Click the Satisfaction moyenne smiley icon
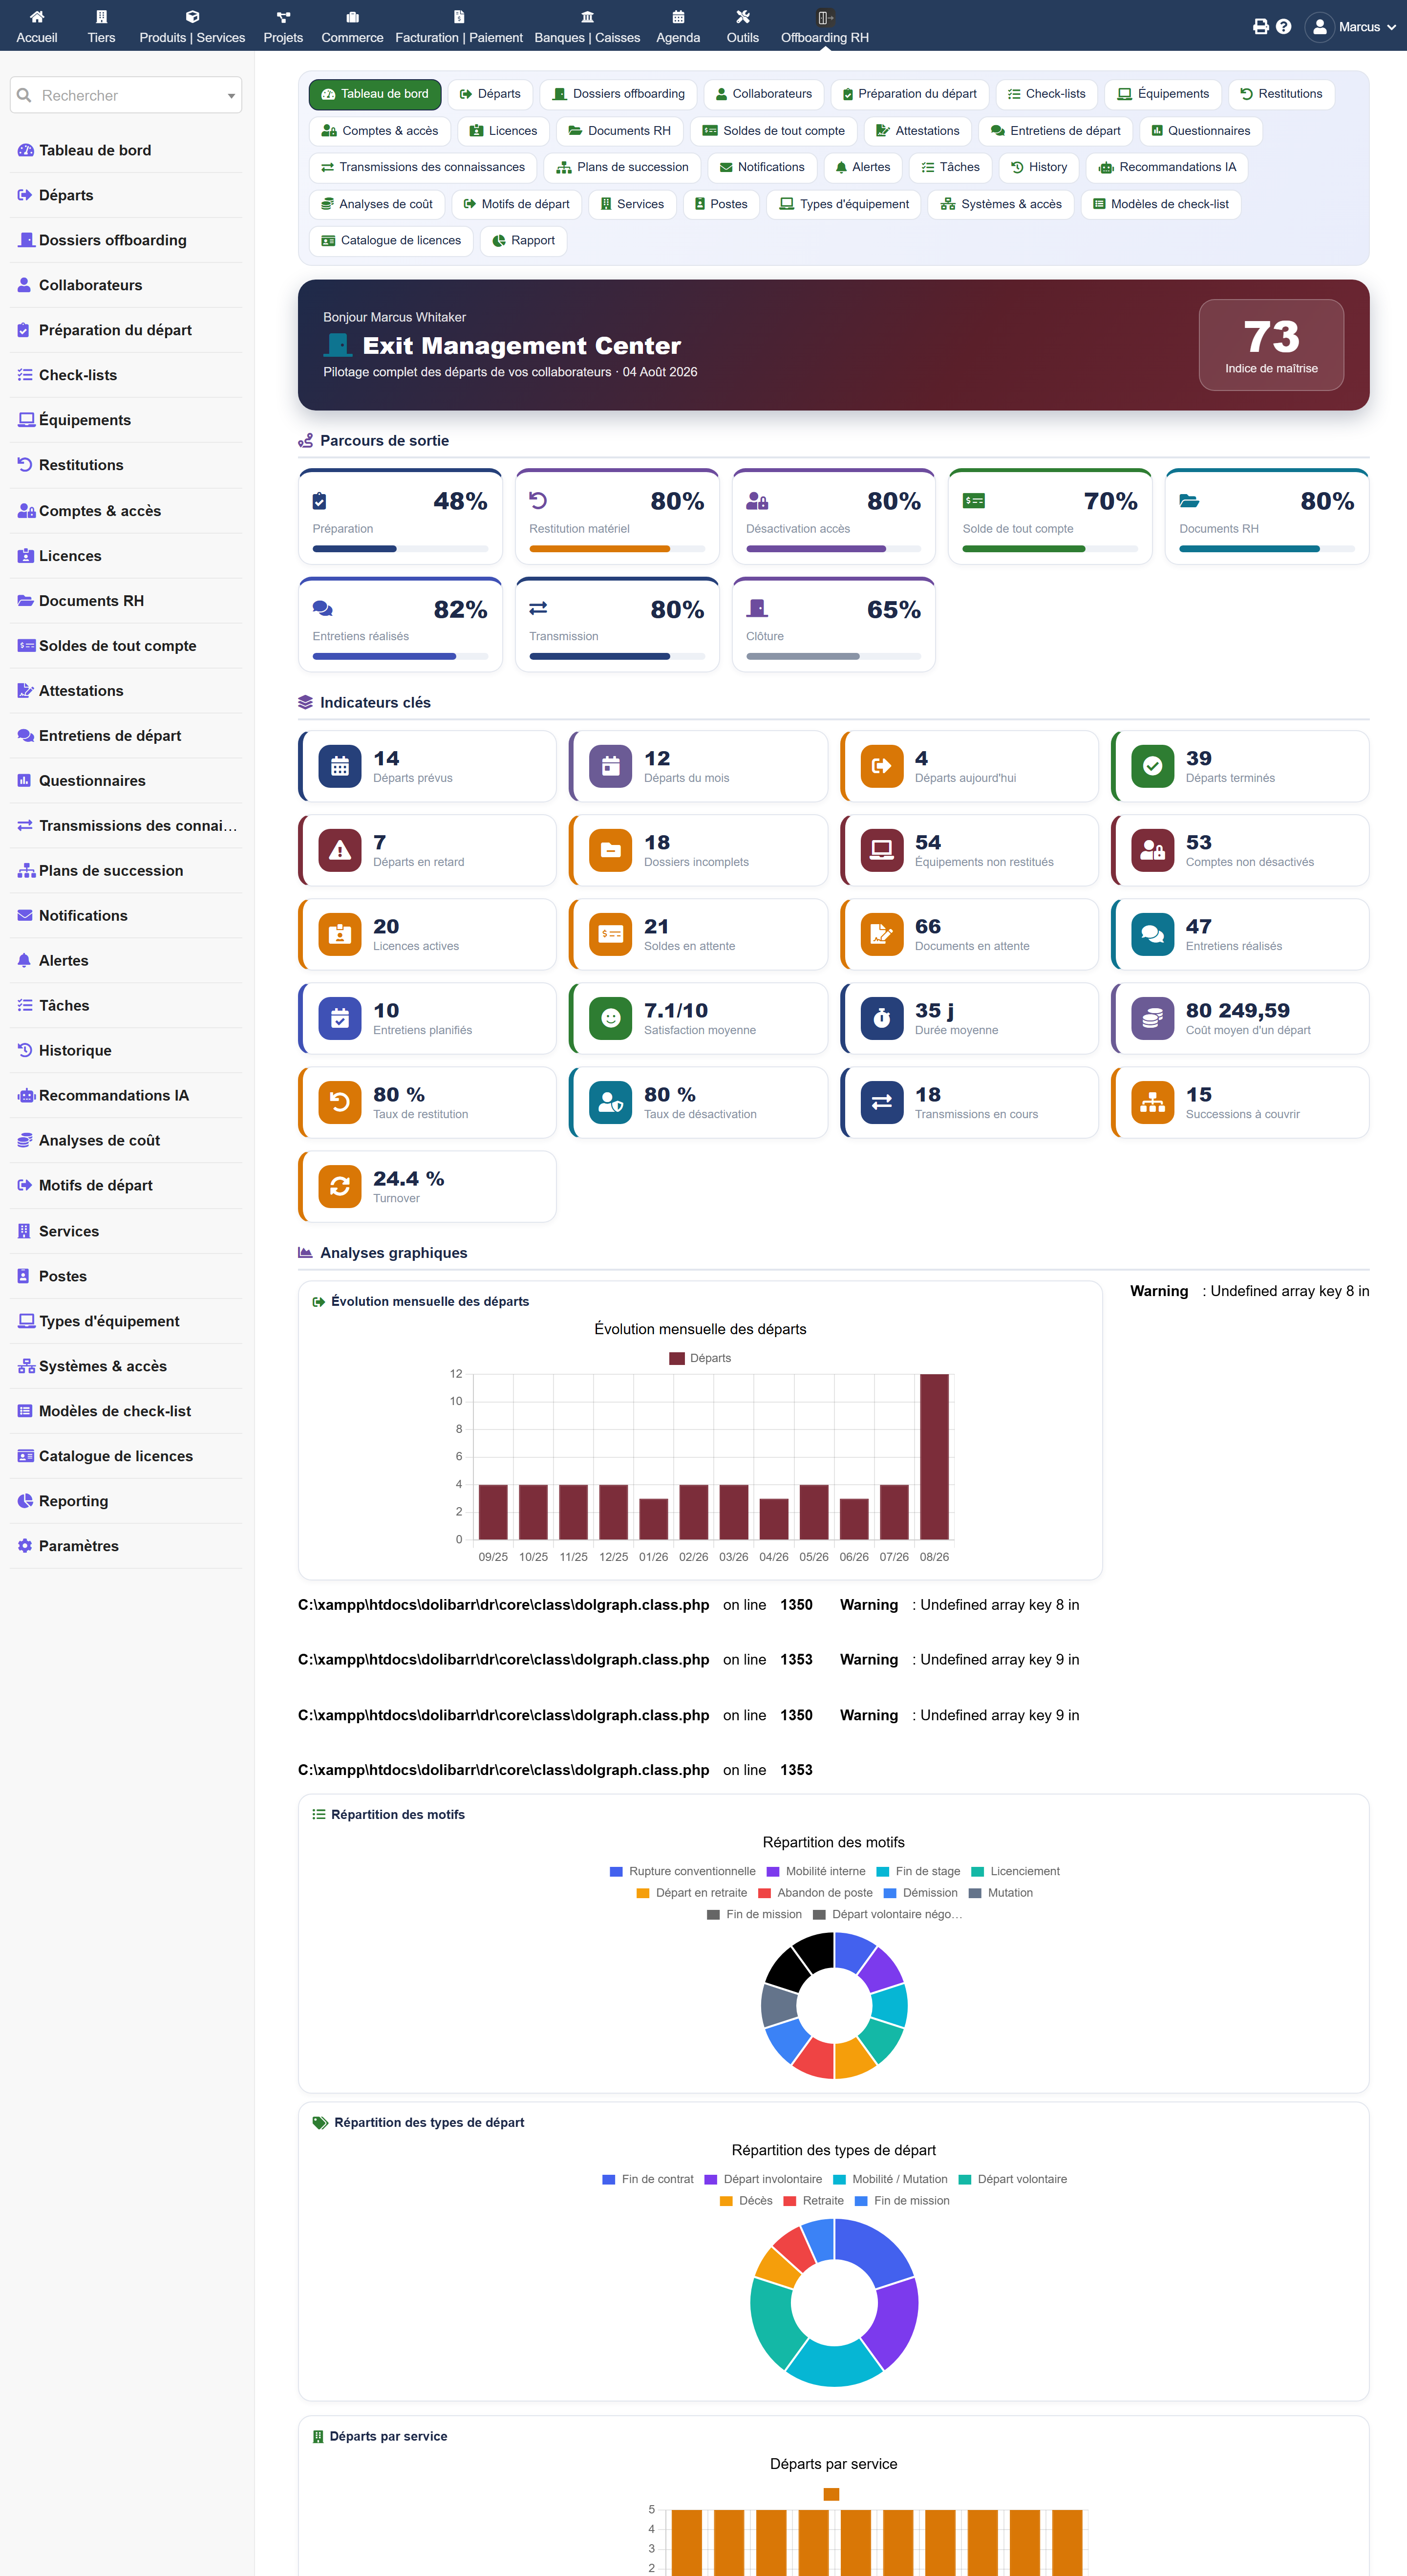Viewport: 1407px width, 2576px height. [610, 1018]
